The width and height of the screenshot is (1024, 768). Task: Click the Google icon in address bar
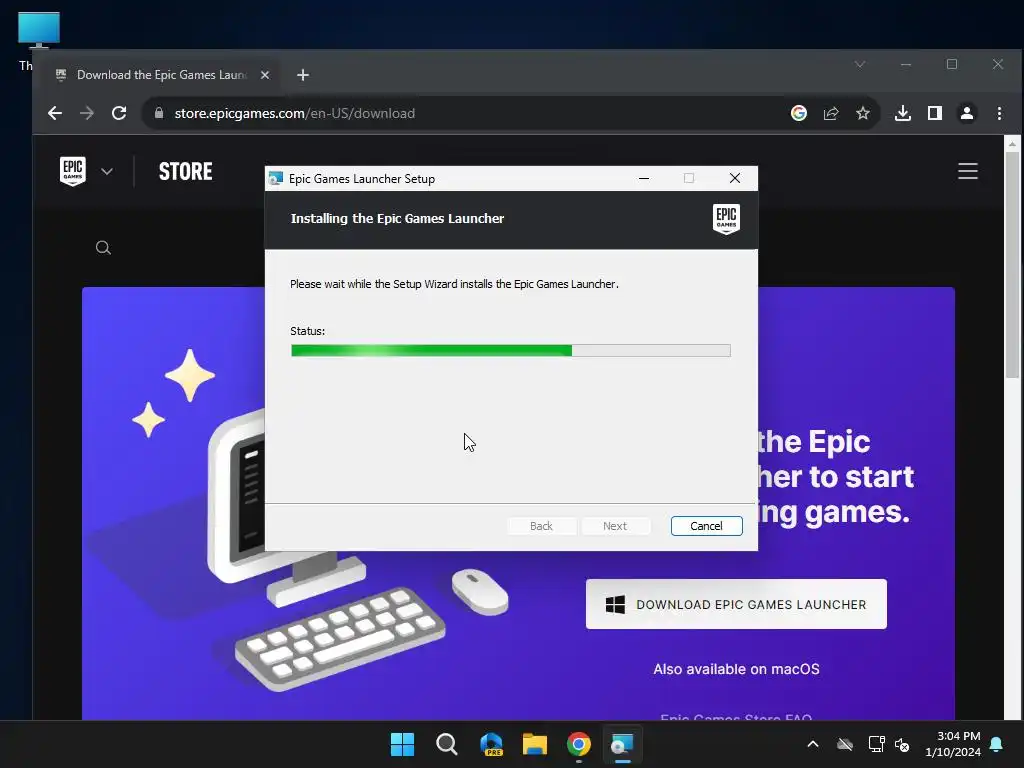click(799, 113)
